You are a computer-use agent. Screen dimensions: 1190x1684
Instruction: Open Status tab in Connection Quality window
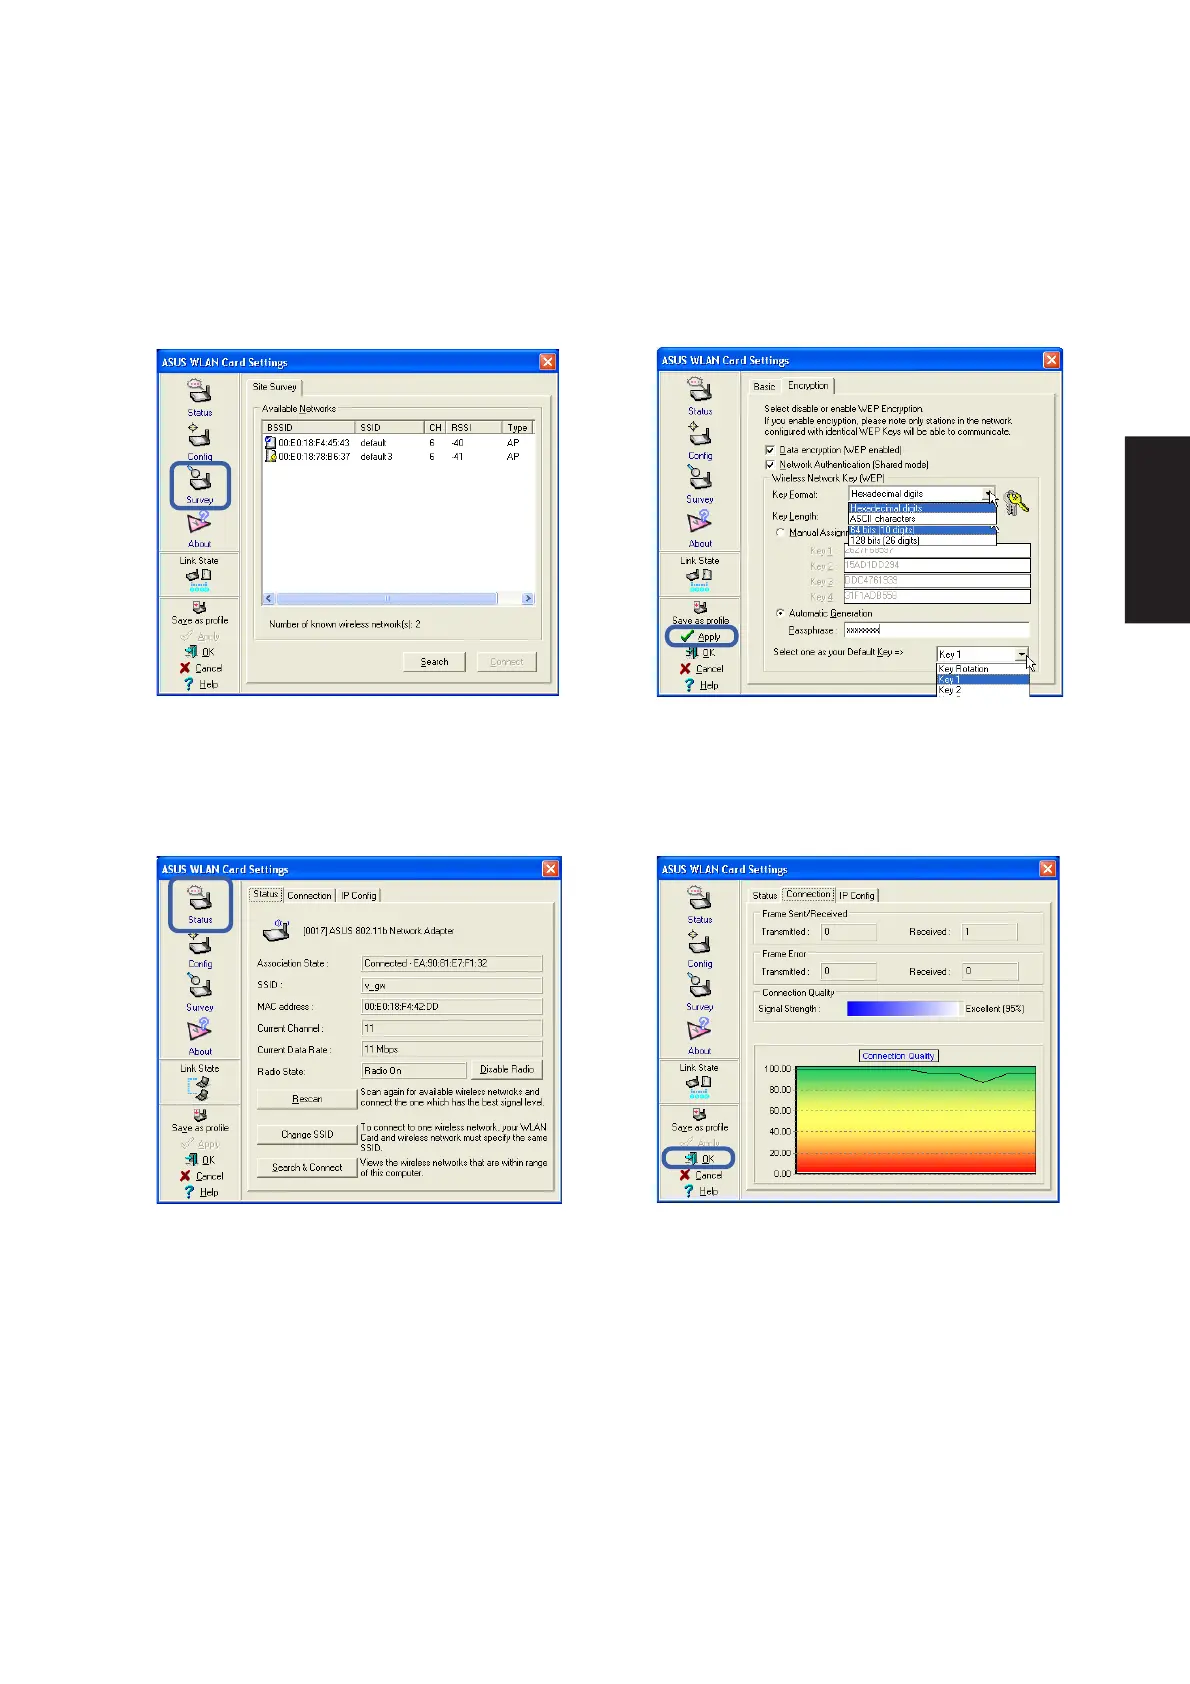click(x=765, y=896)
